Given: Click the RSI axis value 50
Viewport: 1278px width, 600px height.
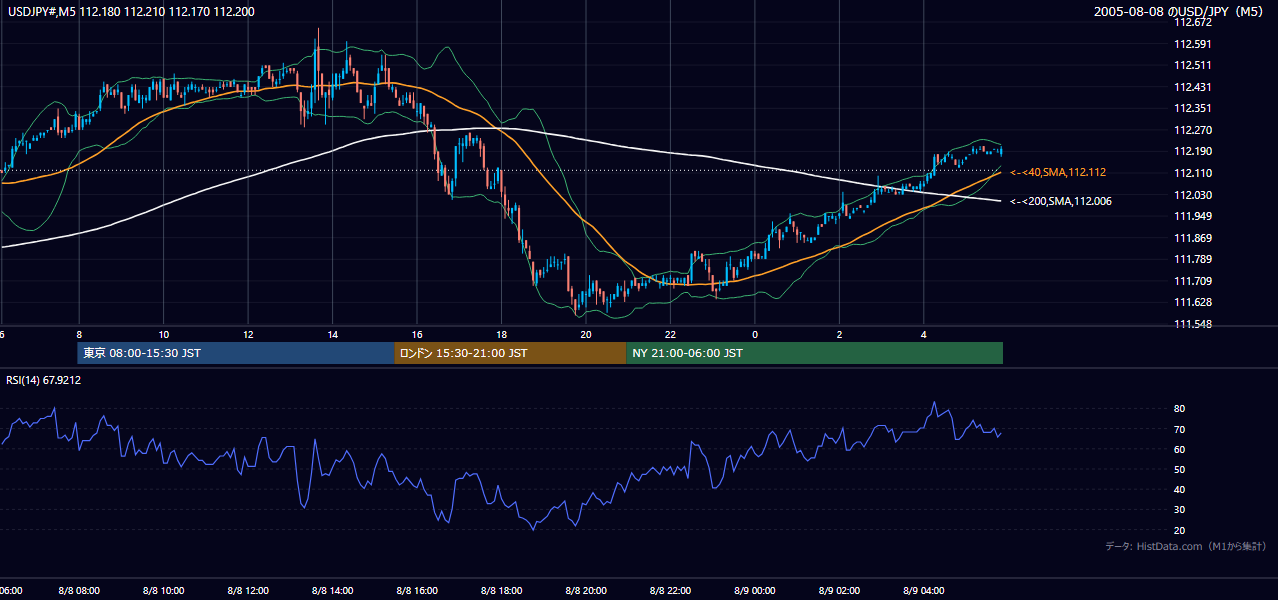Looking at the screenshot, I should [1180, 469].
